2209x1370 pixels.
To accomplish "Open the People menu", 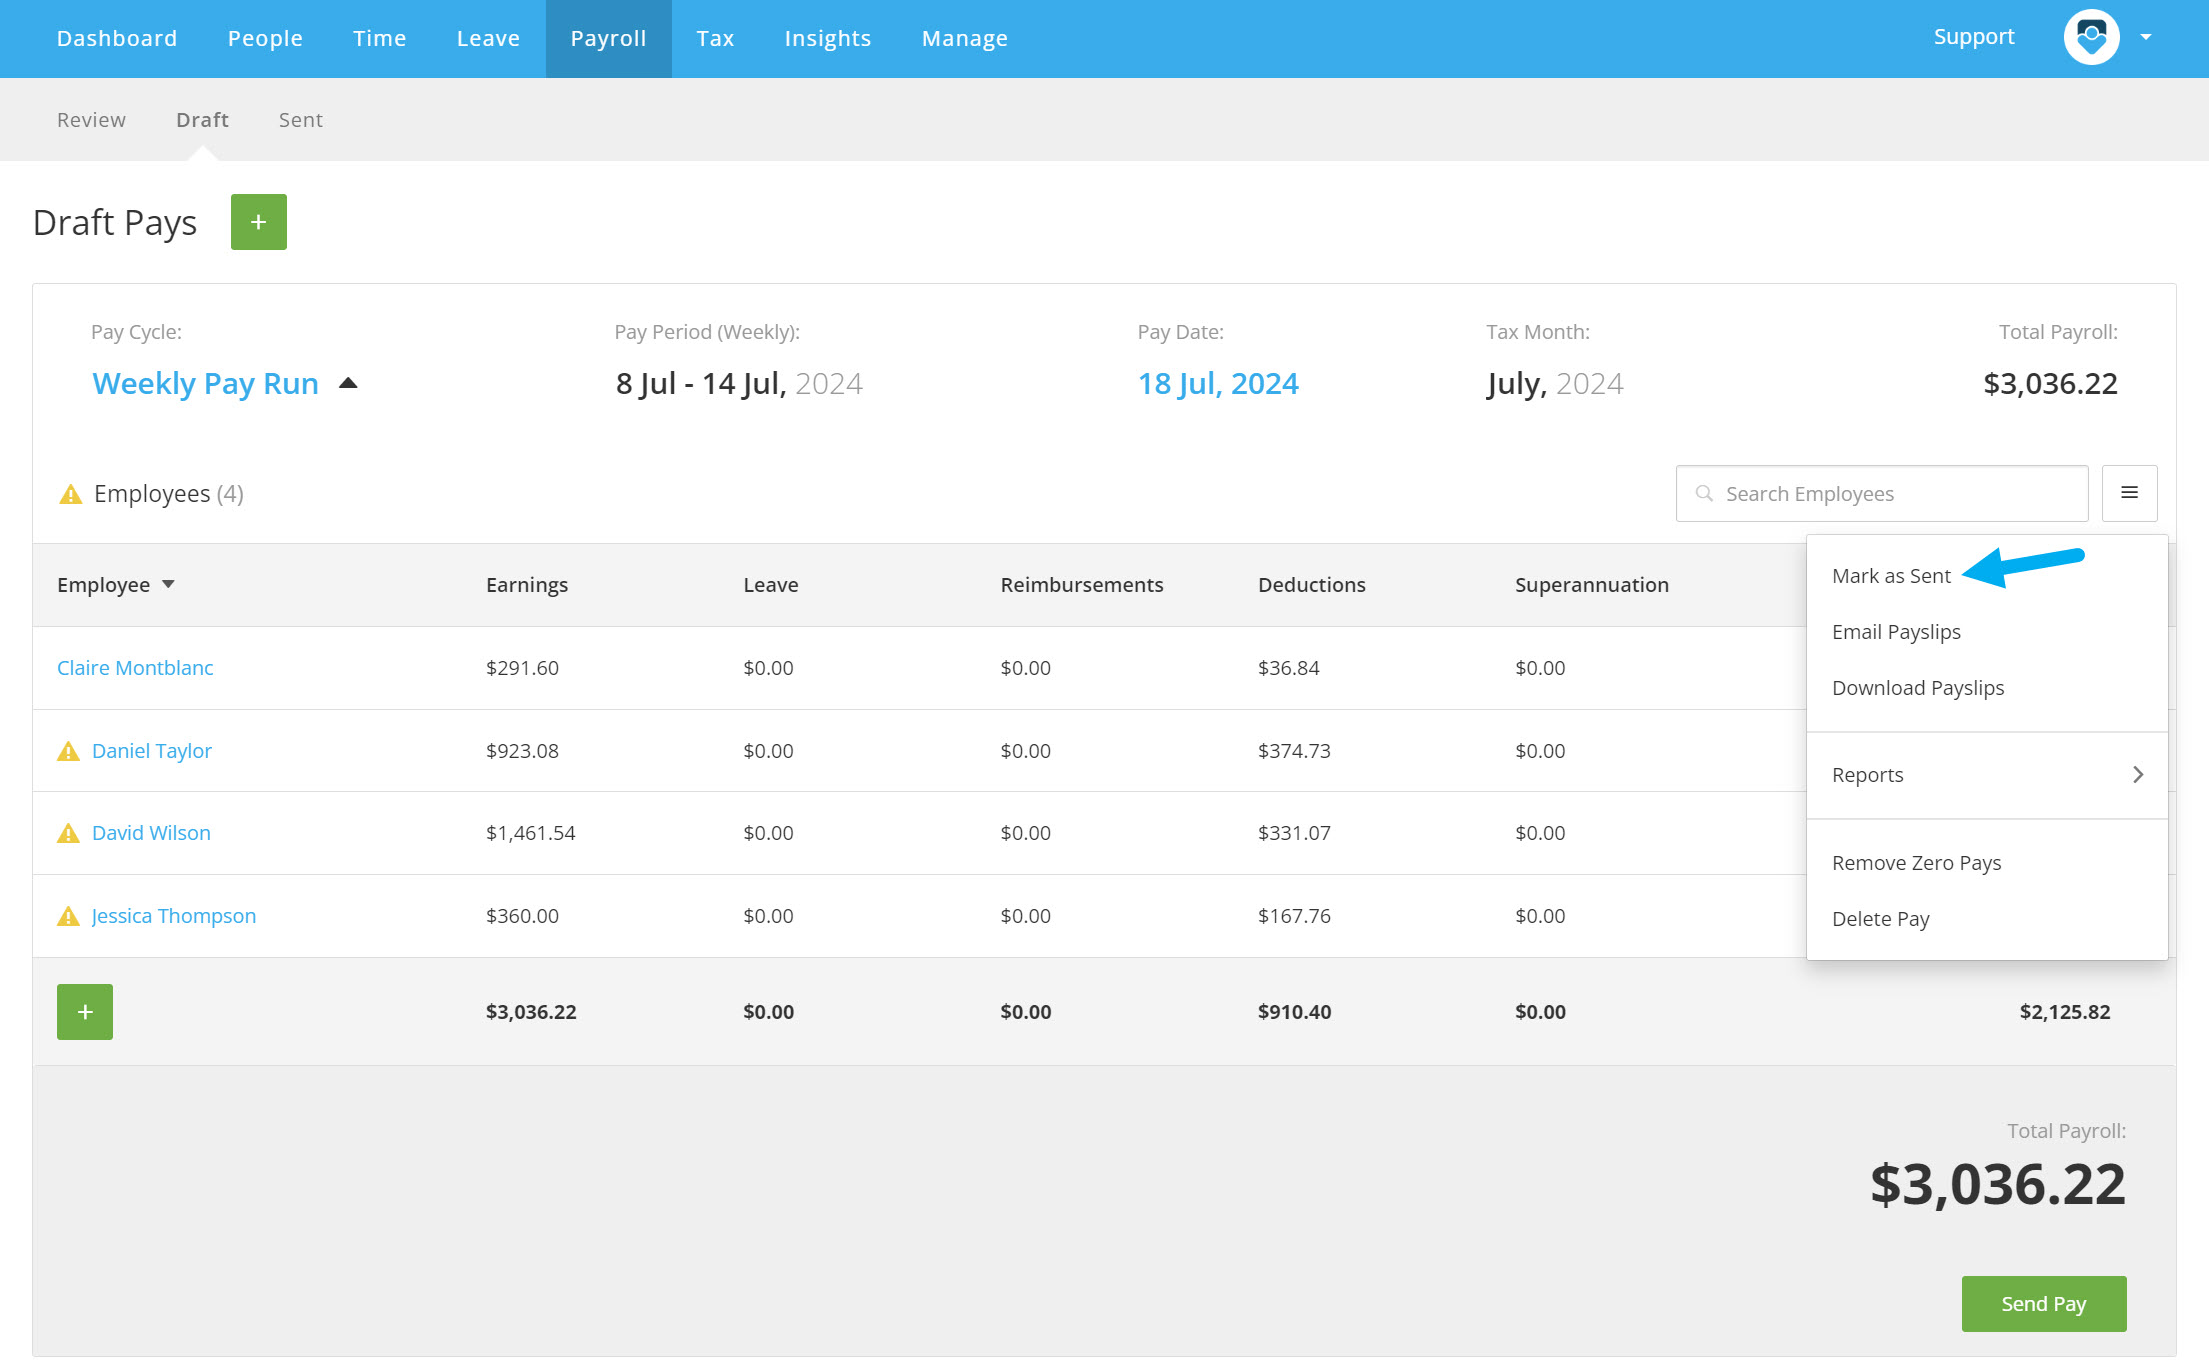I will 265,38.
